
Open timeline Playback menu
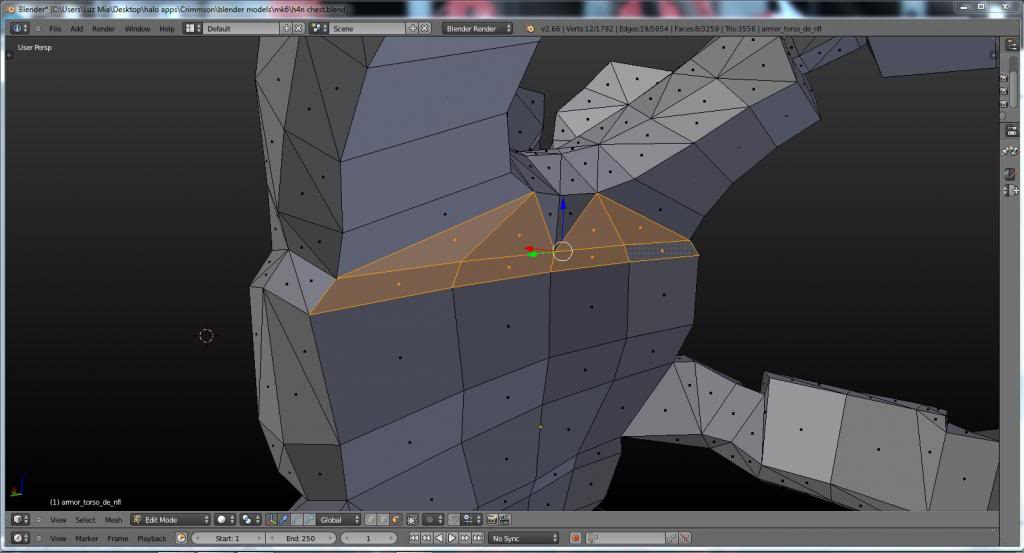[152, 538]
